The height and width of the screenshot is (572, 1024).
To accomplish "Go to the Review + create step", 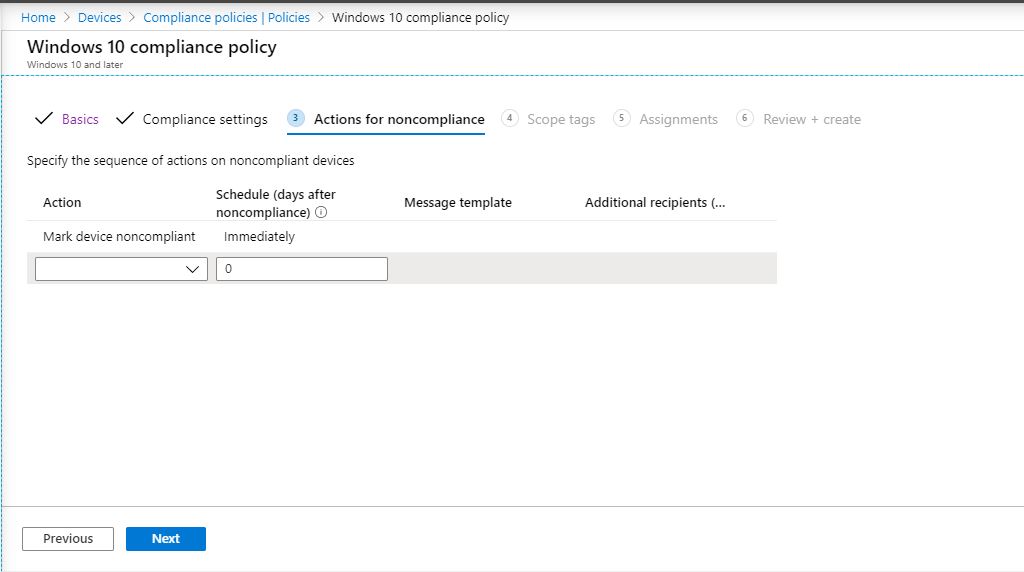I will tap(811, 119).
